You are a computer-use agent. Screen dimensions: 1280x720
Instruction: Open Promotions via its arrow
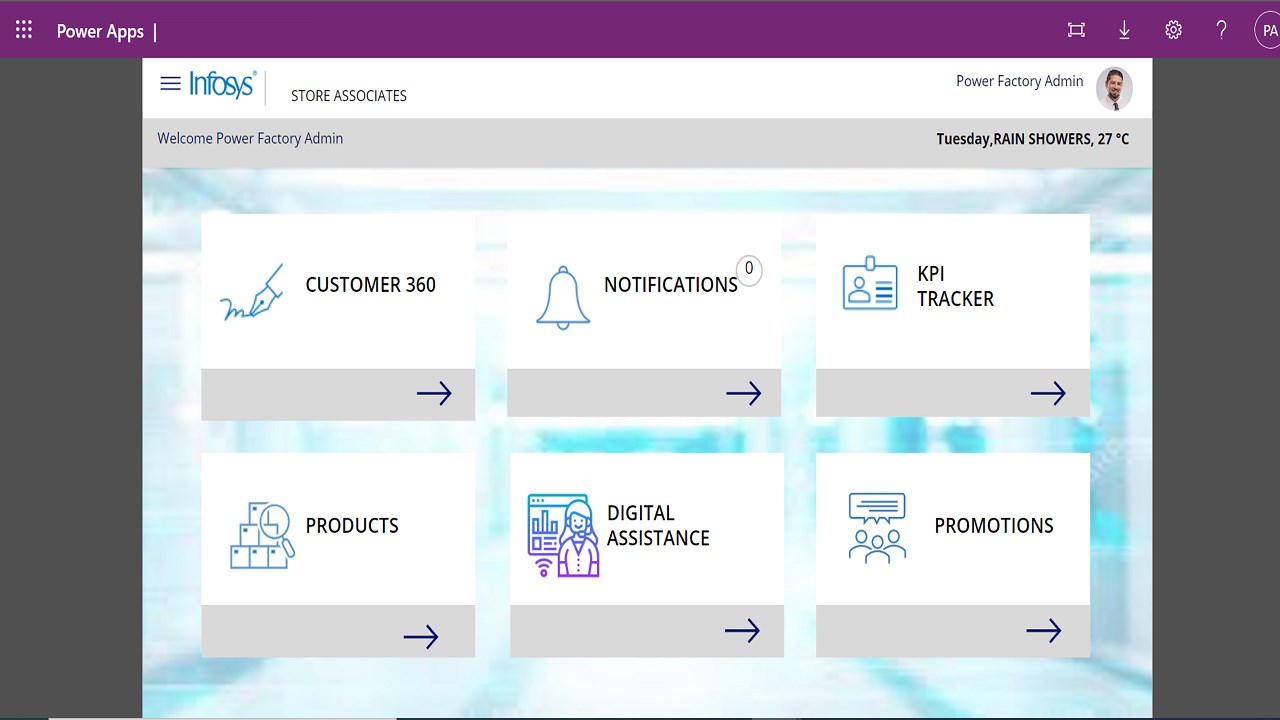pos(1043,631)
